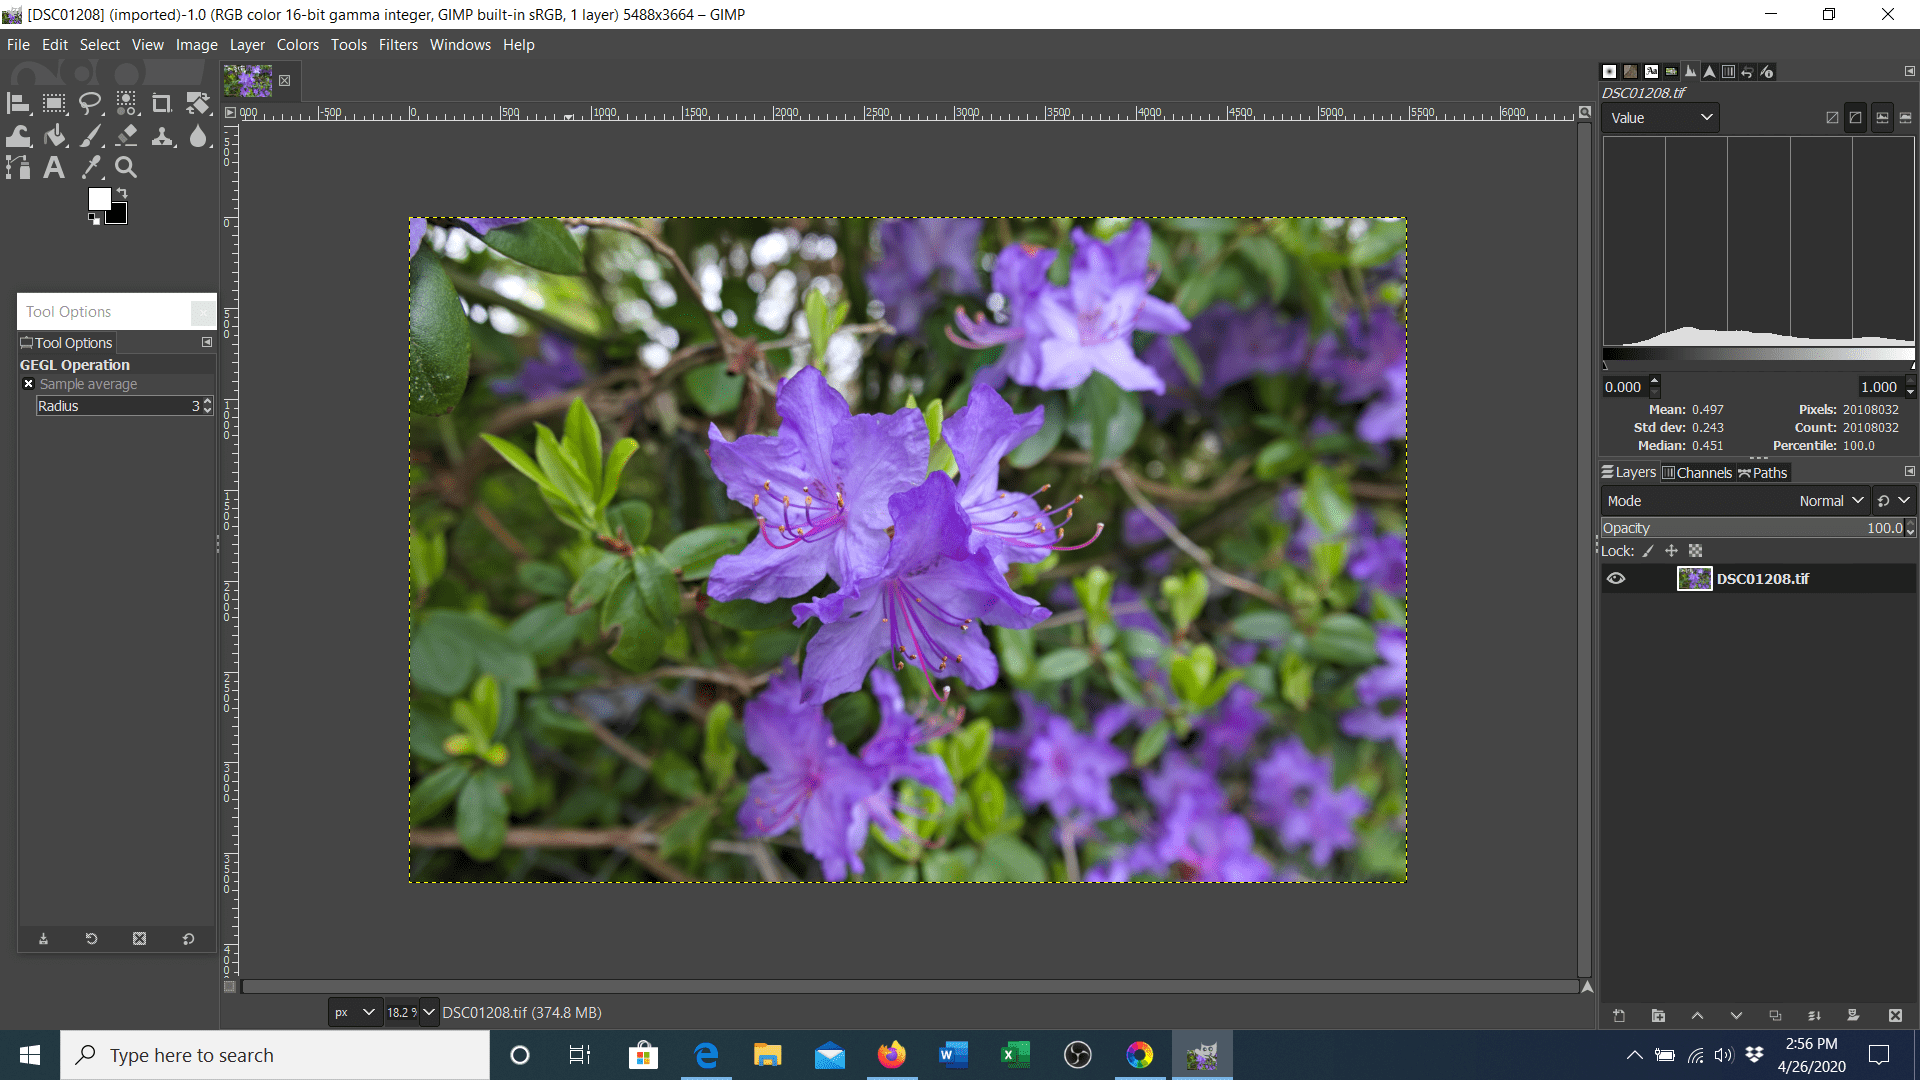The height and width of the screenshot is (1080, 1920).
Task: Open the Brushes dock tab
Action: 1609,72
